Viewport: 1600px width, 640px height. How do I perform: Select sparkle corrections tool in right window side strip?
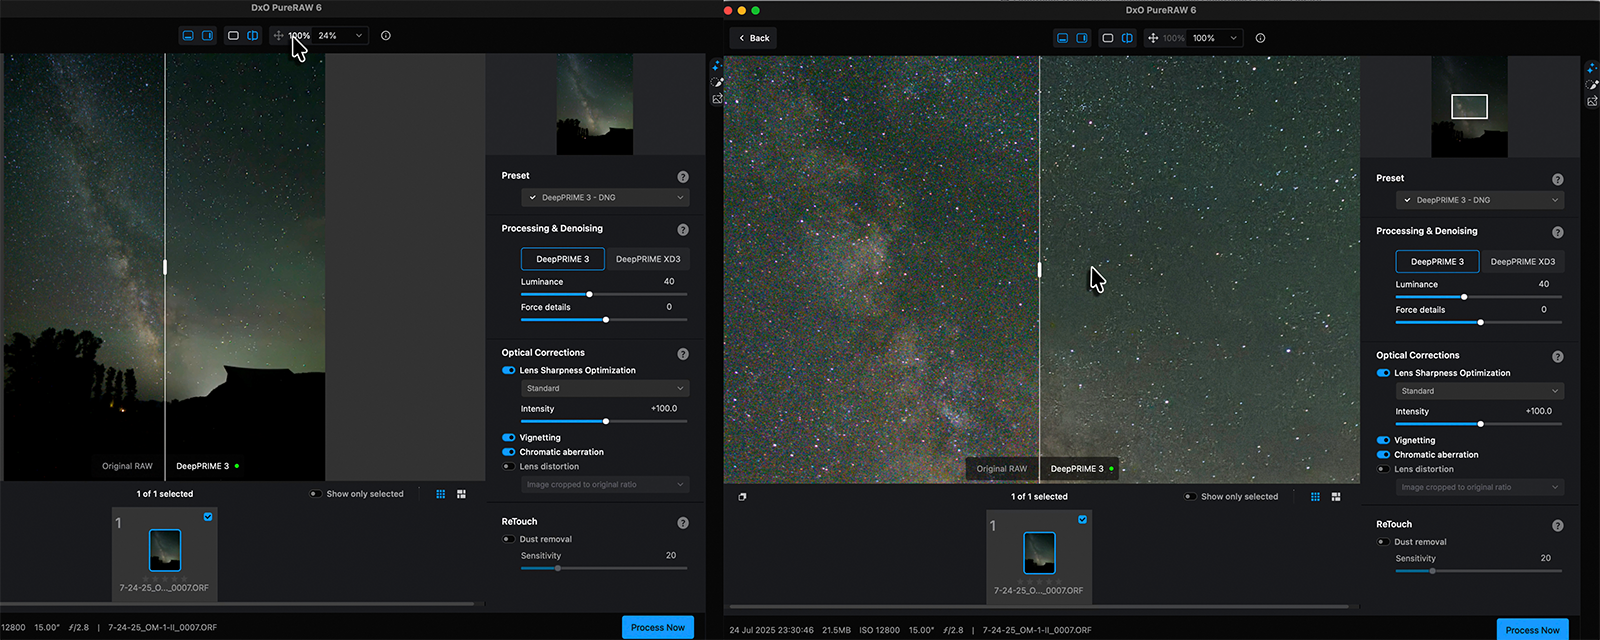point(1592,68)
